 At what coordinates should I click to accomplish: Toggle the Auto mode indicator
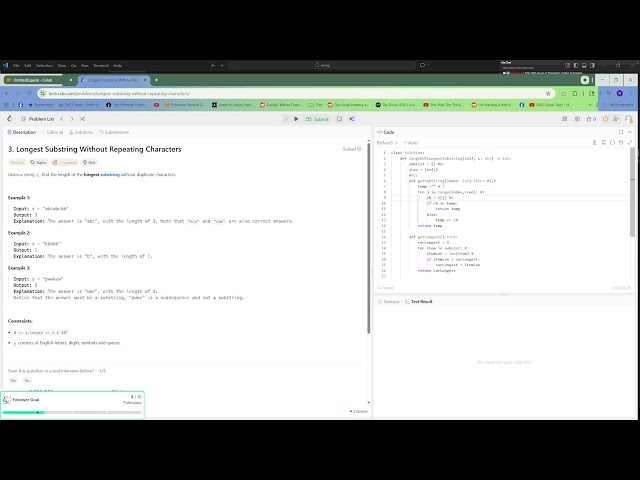[411, 143]
